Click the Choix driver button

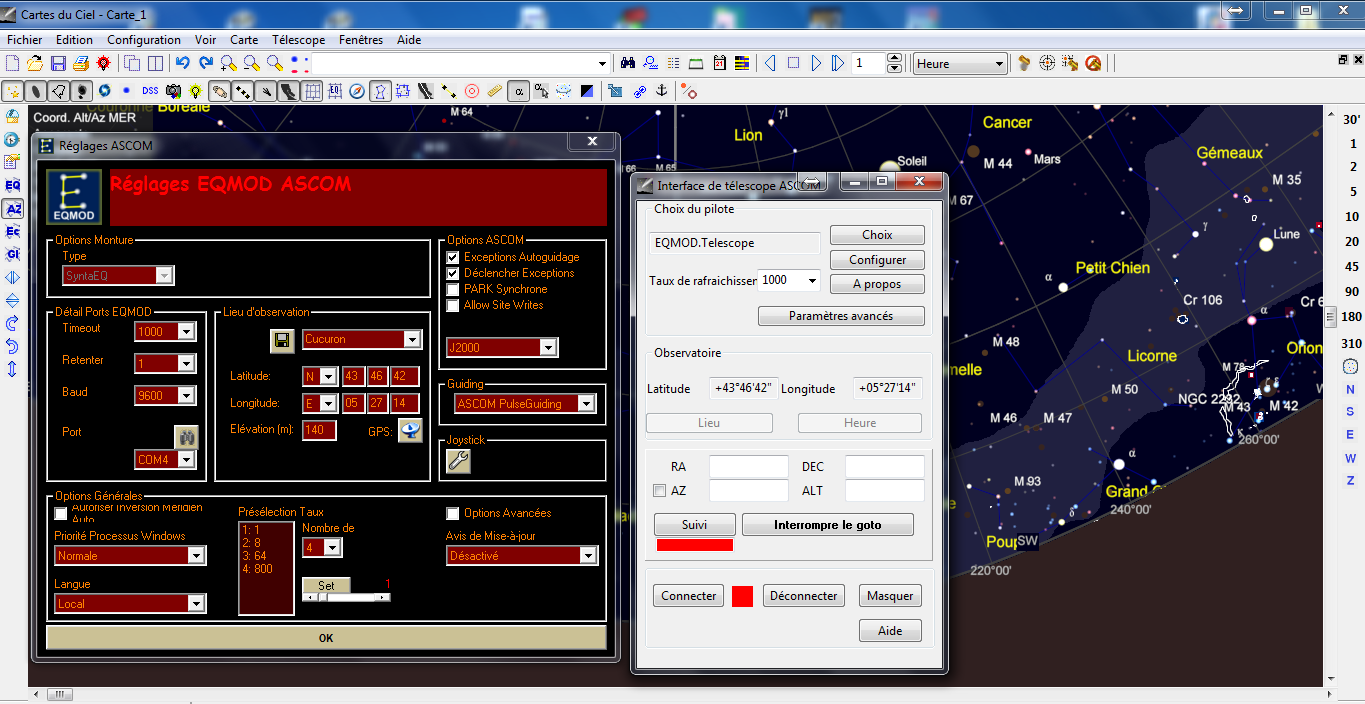click(x=877, y=235)
